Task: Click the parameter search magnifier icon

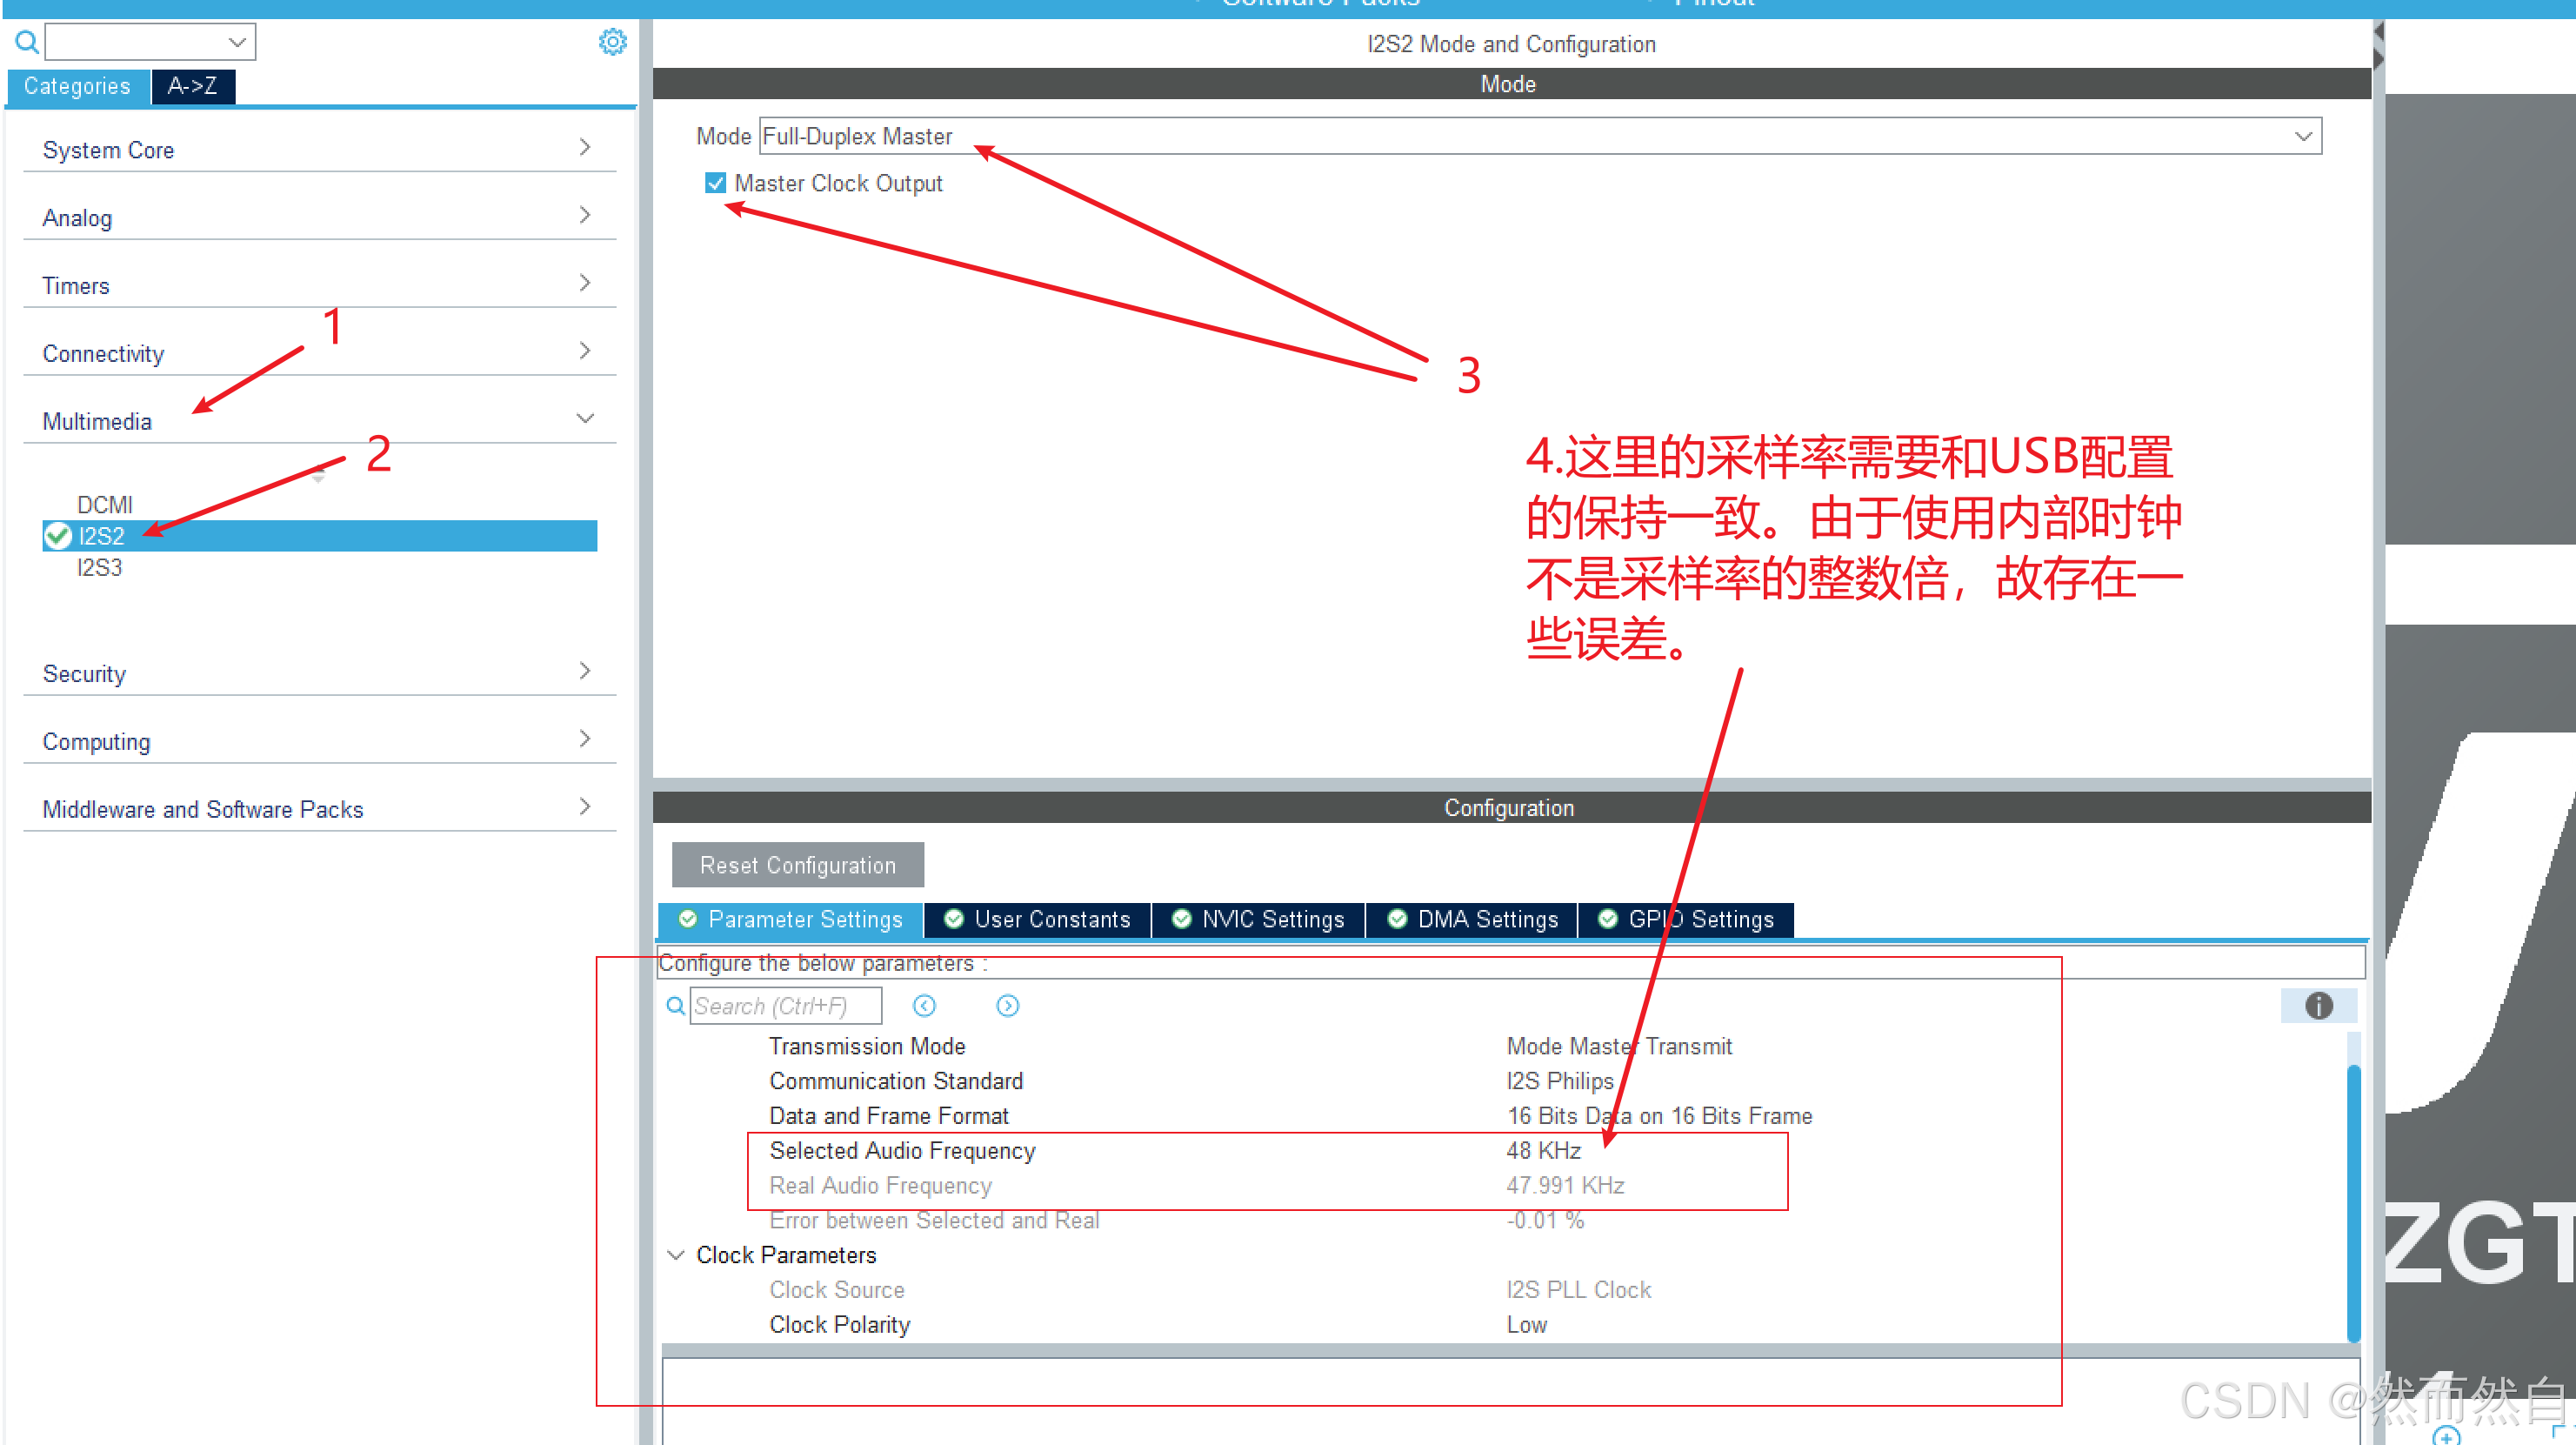Action: (676, 1005)
